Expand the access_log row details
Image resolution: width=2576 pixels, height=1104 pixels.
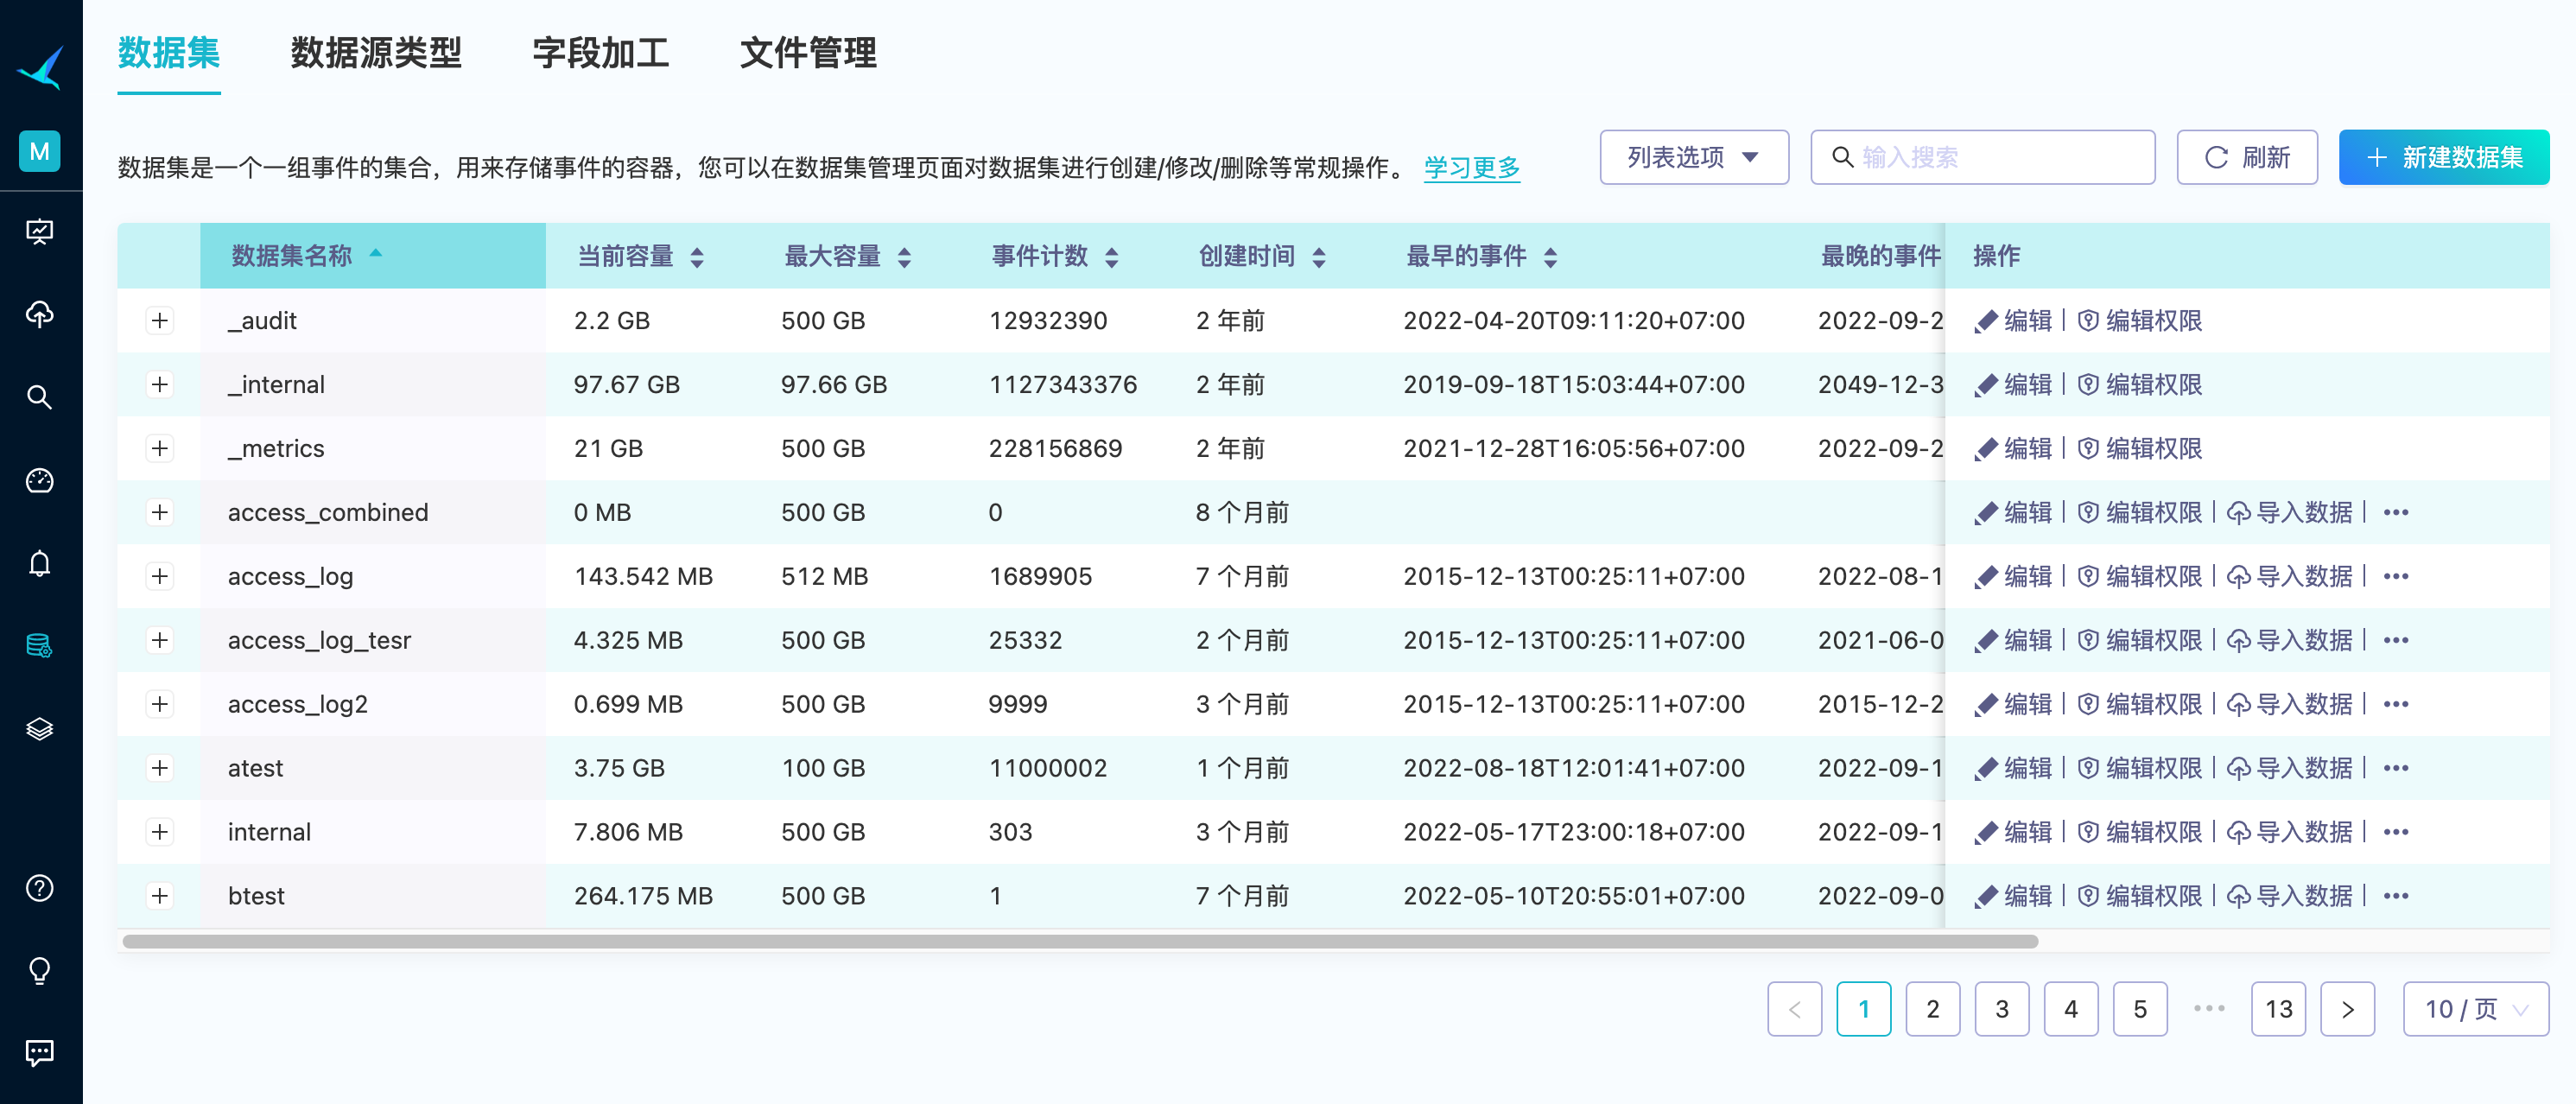(x=160, y=576)
